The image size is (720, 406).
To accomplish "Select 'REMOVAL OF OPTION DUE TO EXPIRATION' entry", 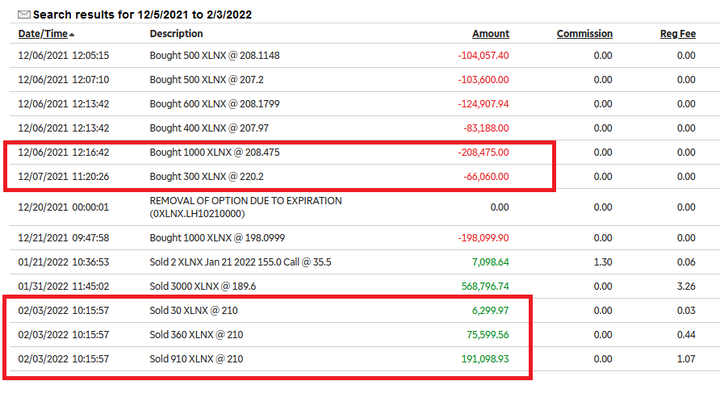I will 246,207.
